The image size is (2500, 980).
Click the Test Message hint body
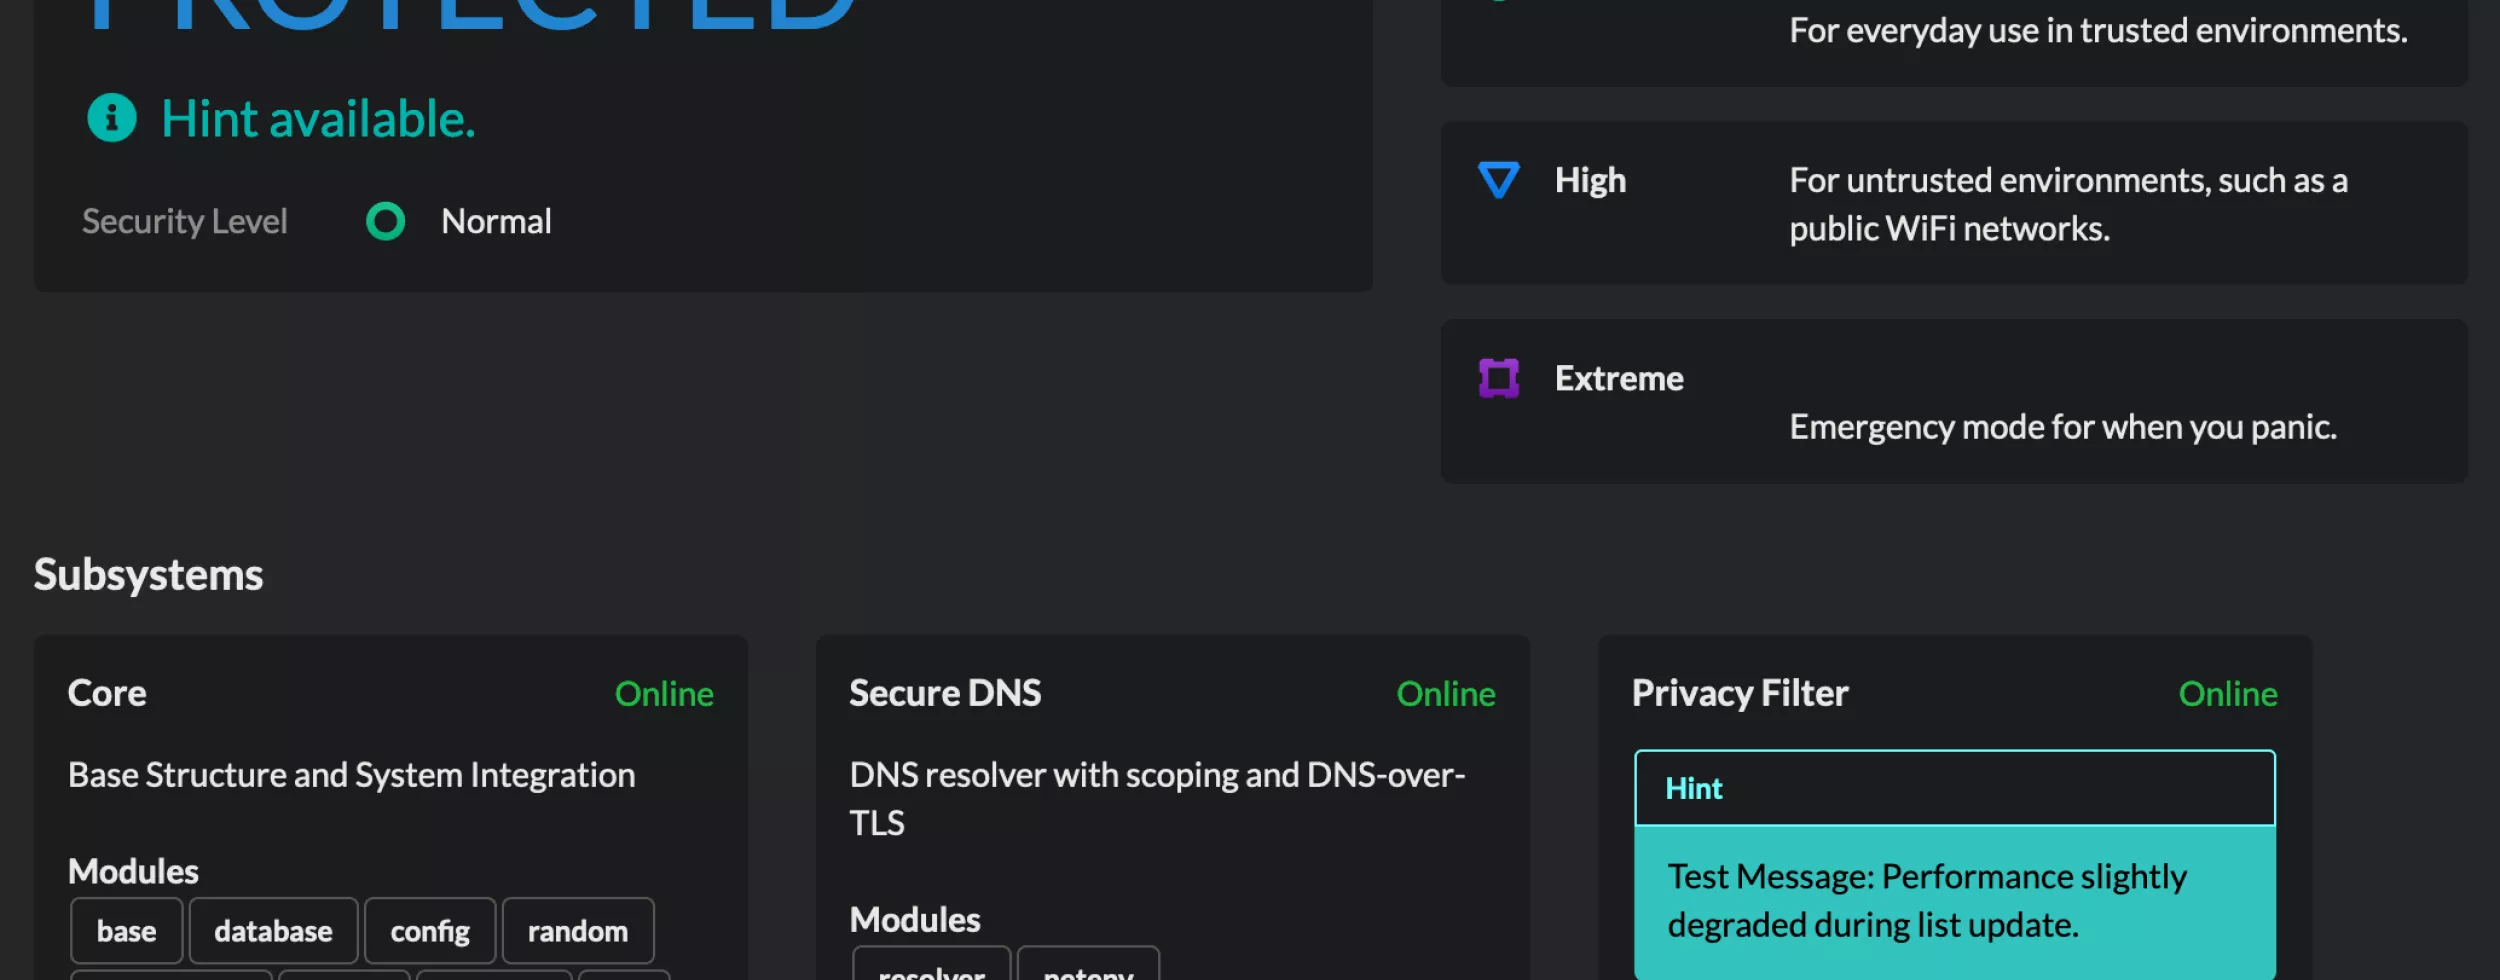tap(1926, 900)
